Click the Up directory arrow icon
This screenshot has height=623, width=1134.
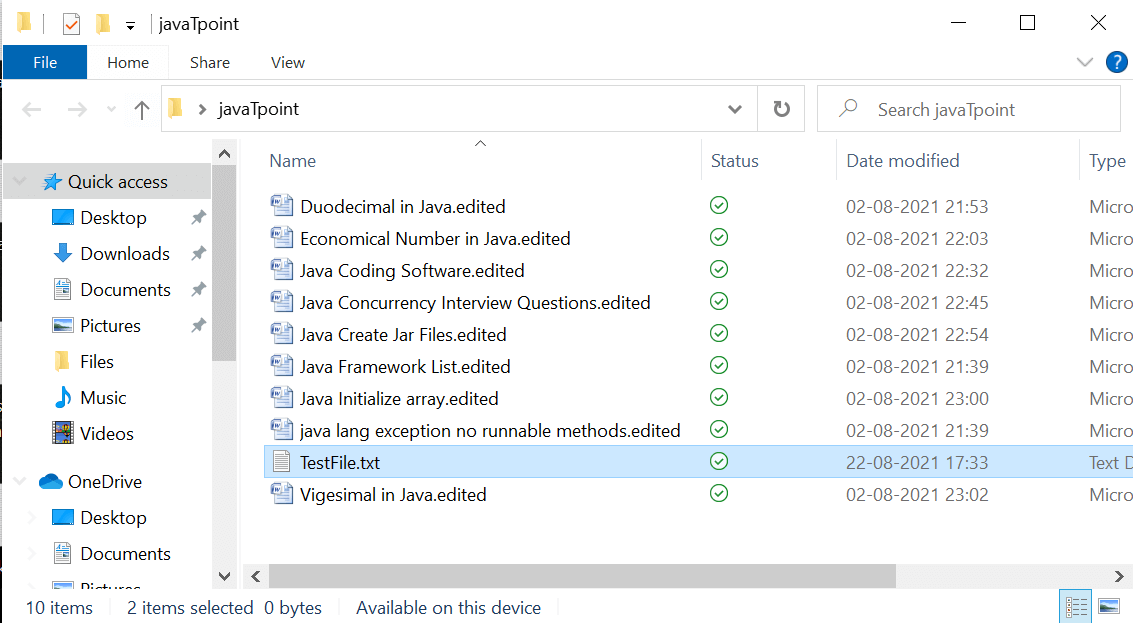(142, 110)
